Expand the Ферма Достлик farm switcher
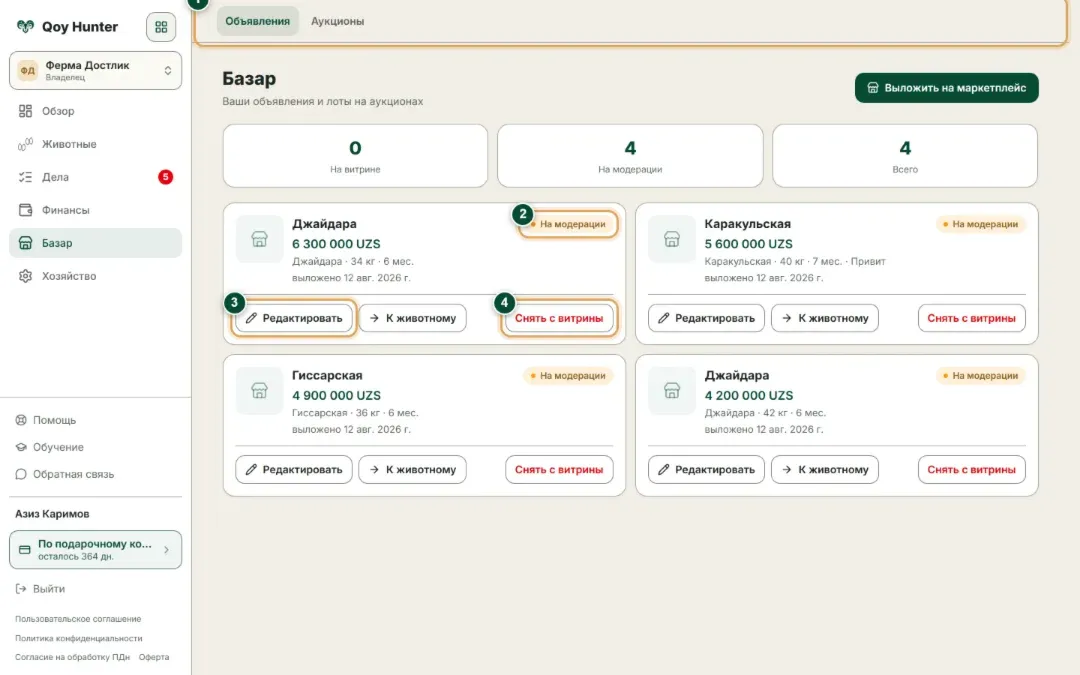The image size is (1080, 675). [96, 70]
